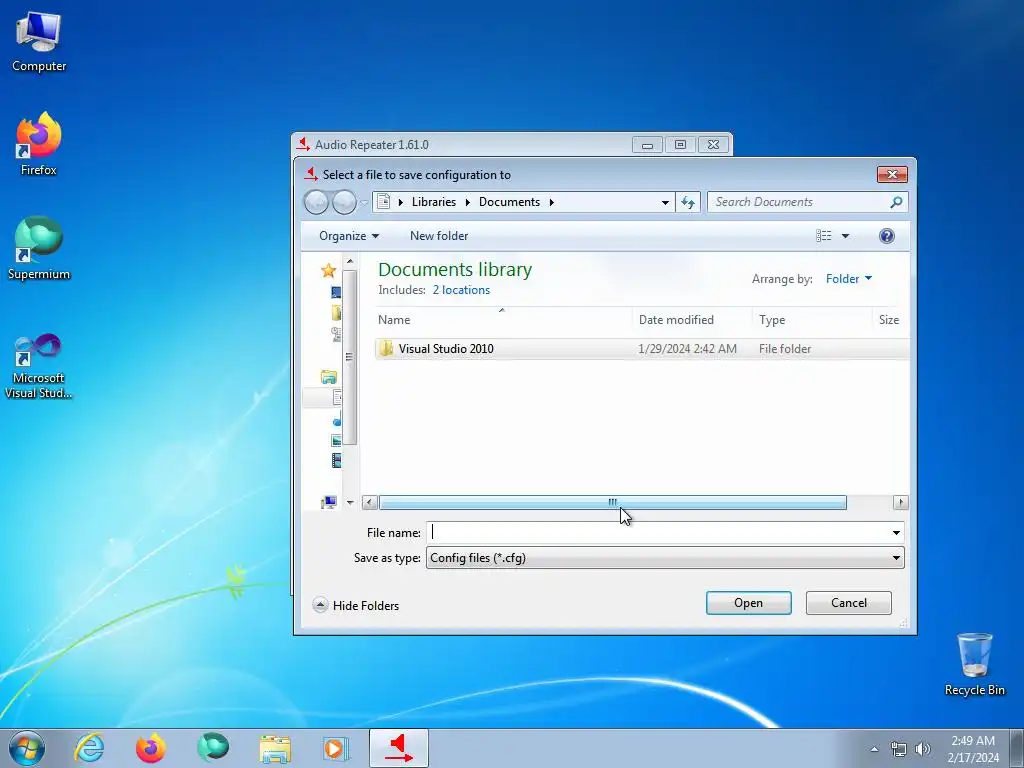The height and width of the screenshot is (768, 1024).
Task: Click the taskbar clock and date
Action: point(973,749)
